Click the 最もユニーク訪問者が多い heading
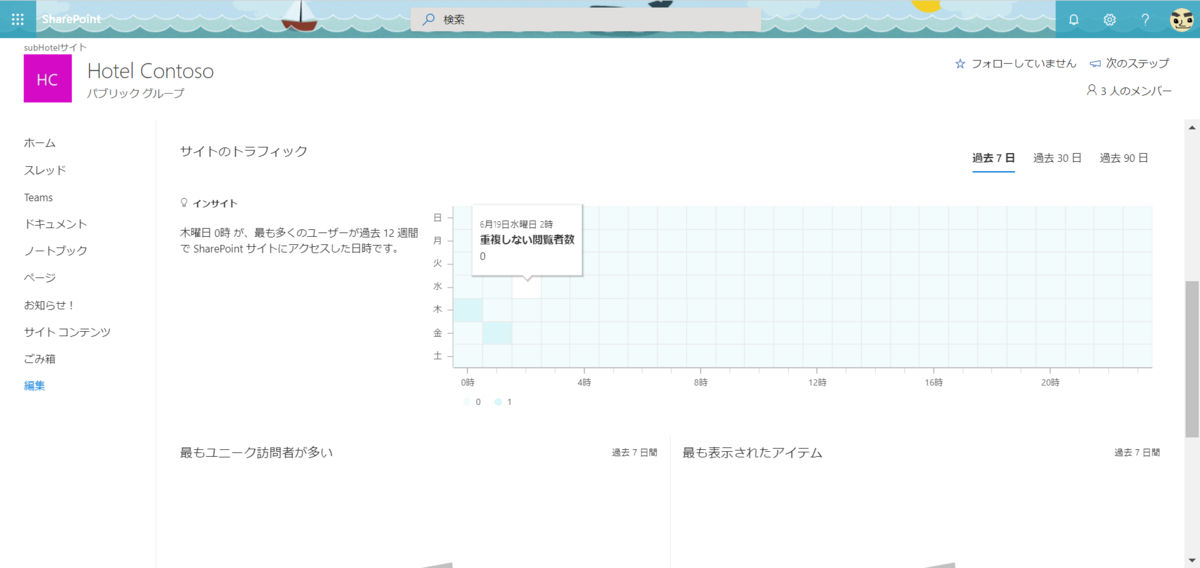The height and width of the screenshot is (568, 1200). (x=256, y=453)
